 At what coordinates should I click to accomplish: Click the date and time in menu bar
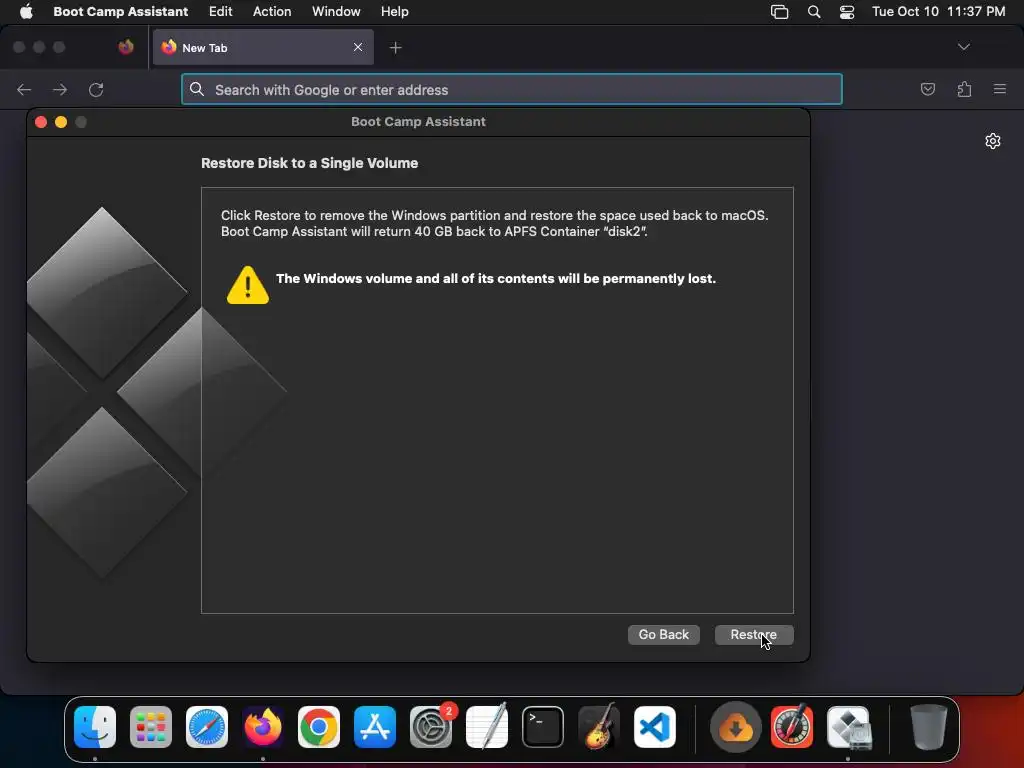click(x=938, y=12)
